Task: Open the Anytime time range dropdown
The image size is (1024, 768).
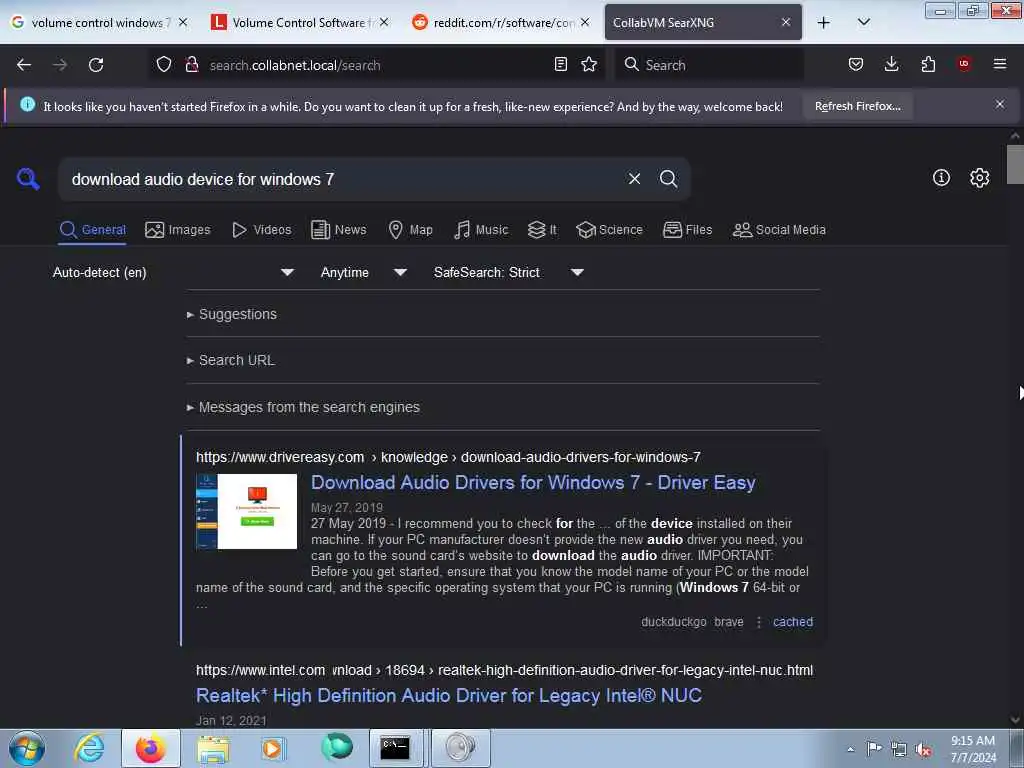Action: pos(364,272)
